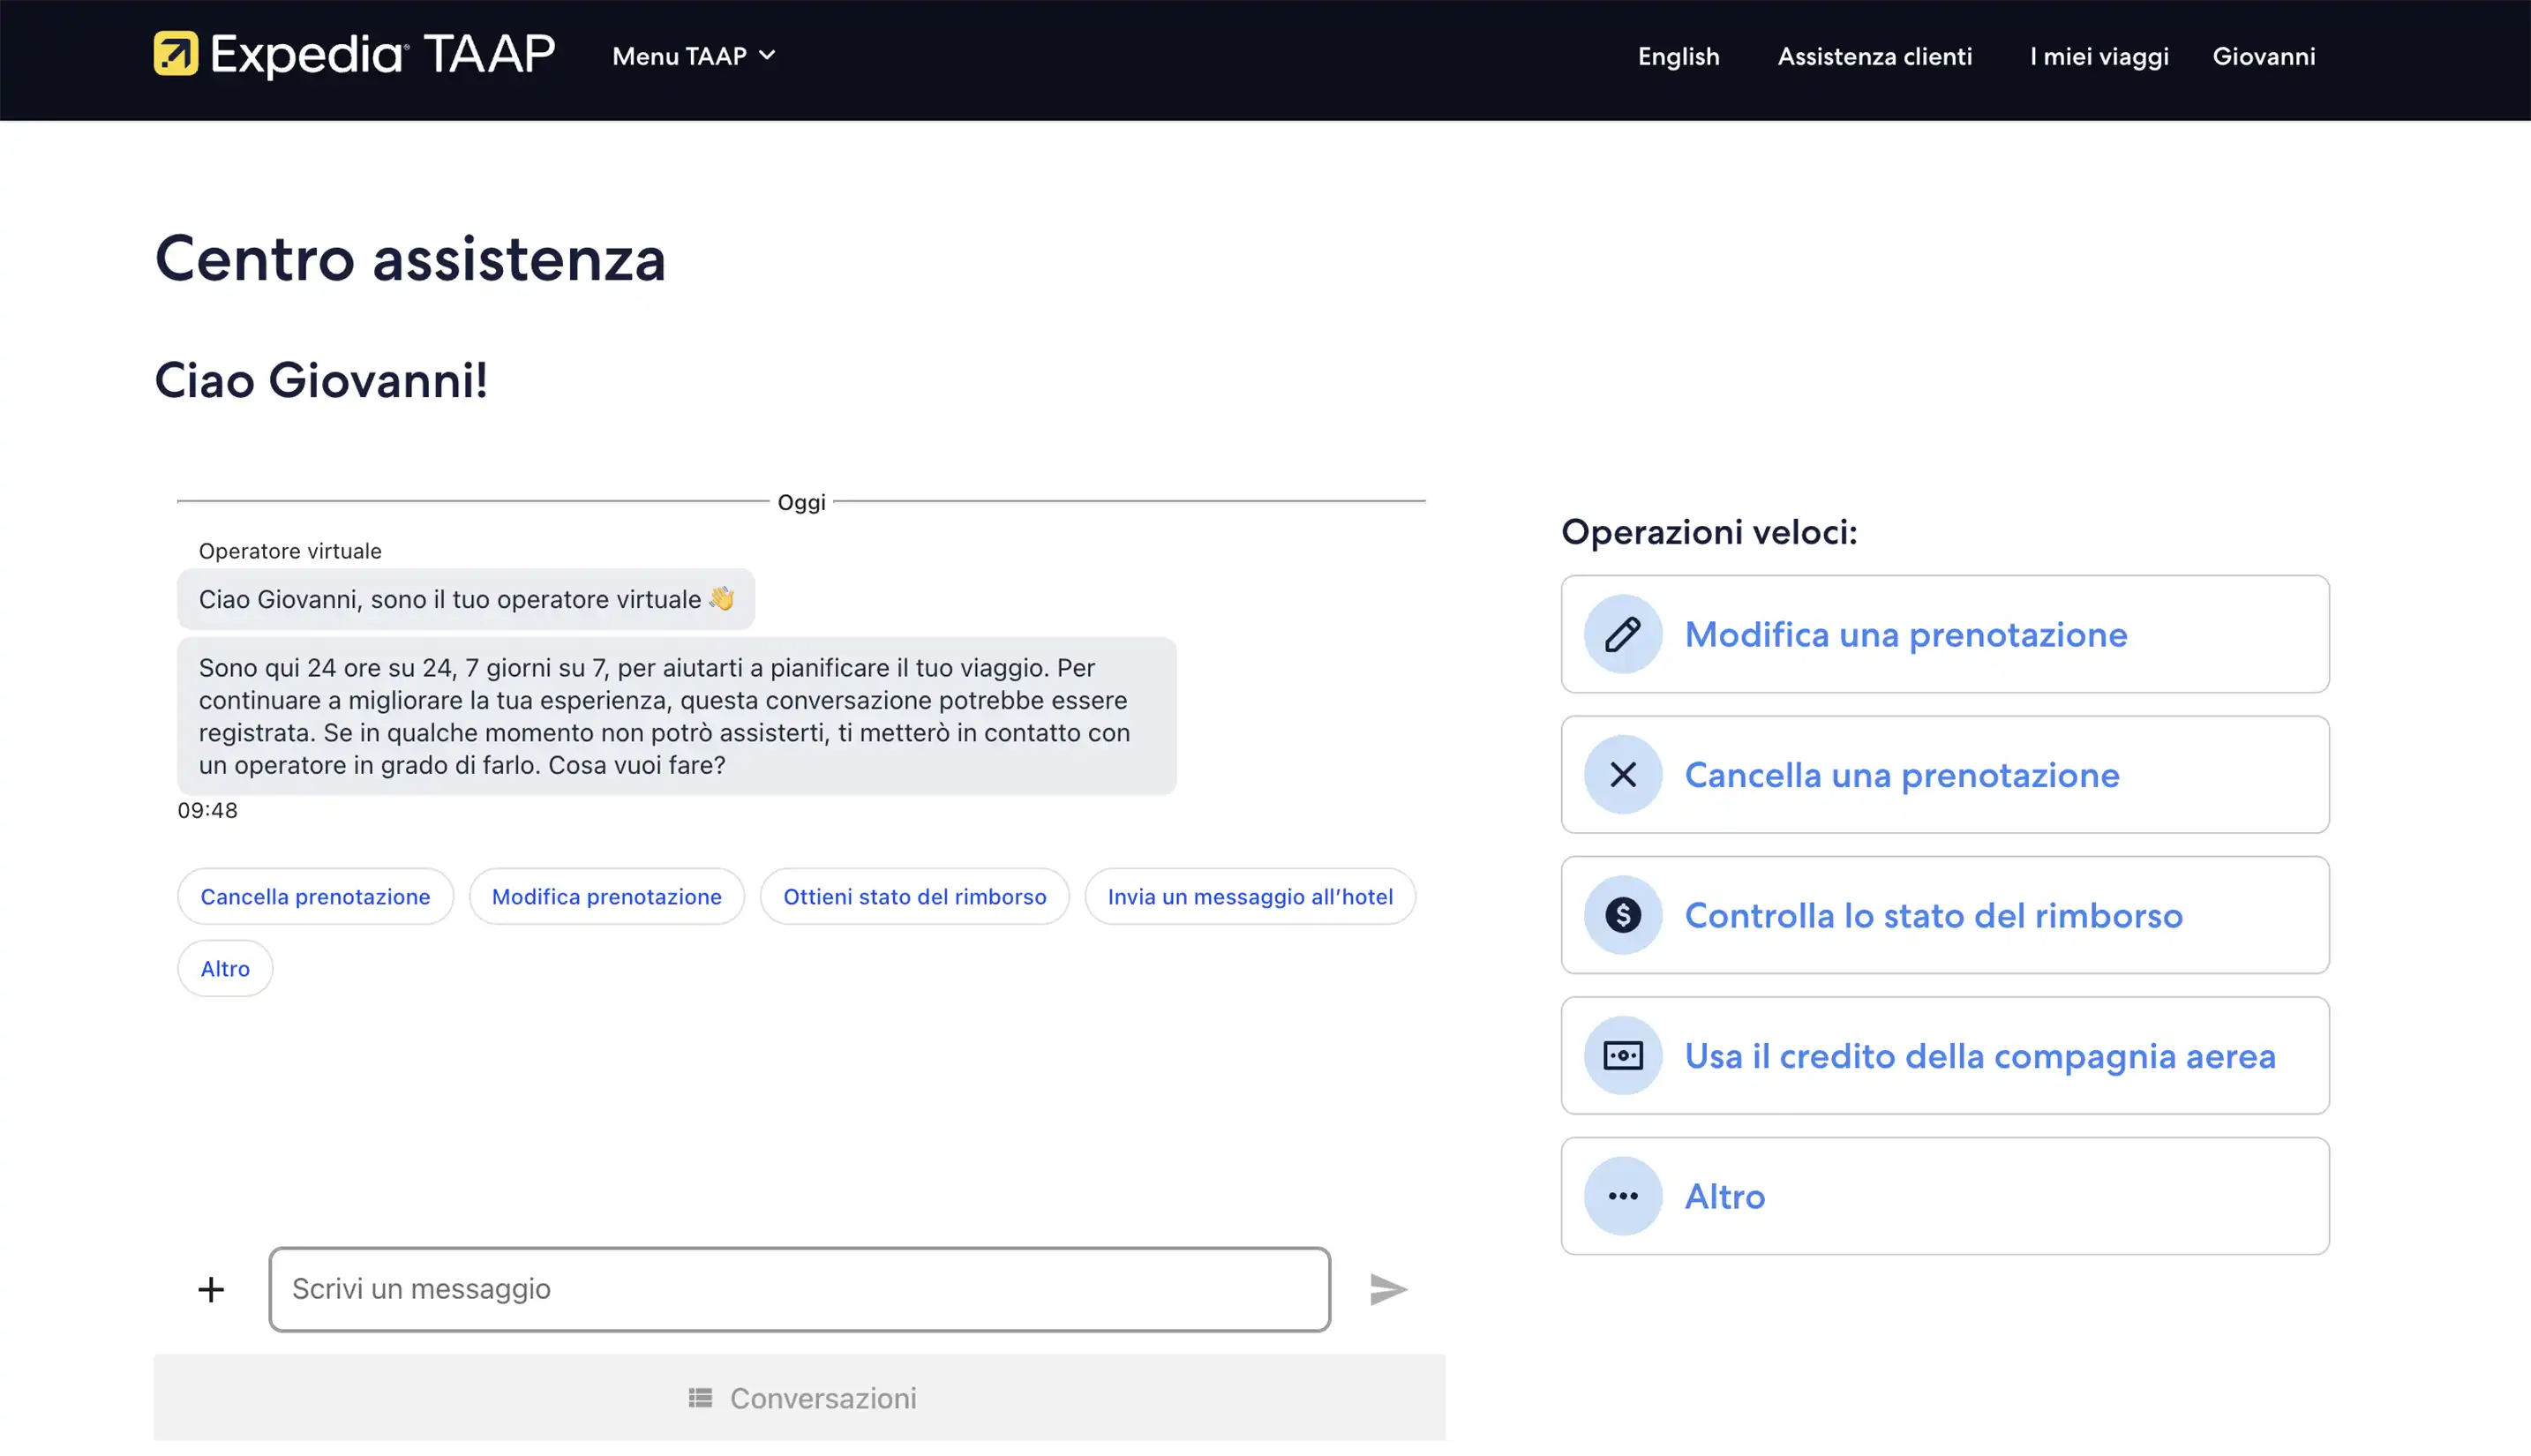Image resolution: width=2531 pixels, height=1456 pixels.
Task: Click the 09:48 message timestamp
Action: (208, 810)
